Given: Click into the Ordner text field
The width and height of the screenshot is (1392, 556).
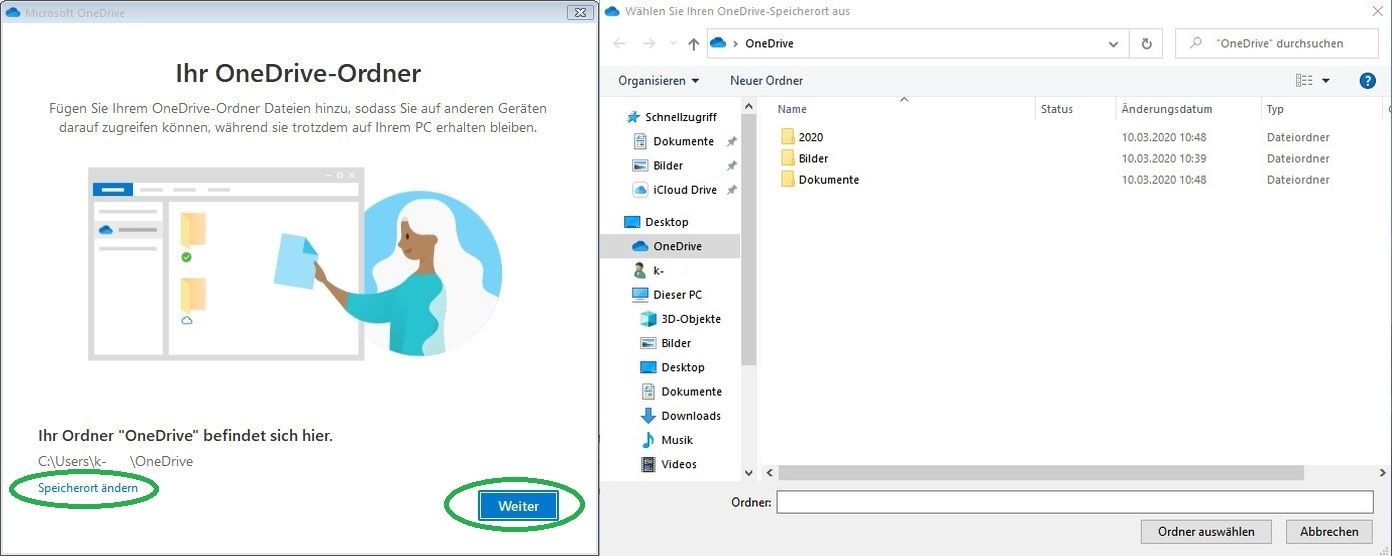Looking at the screenshot, I should point(1075,502).
